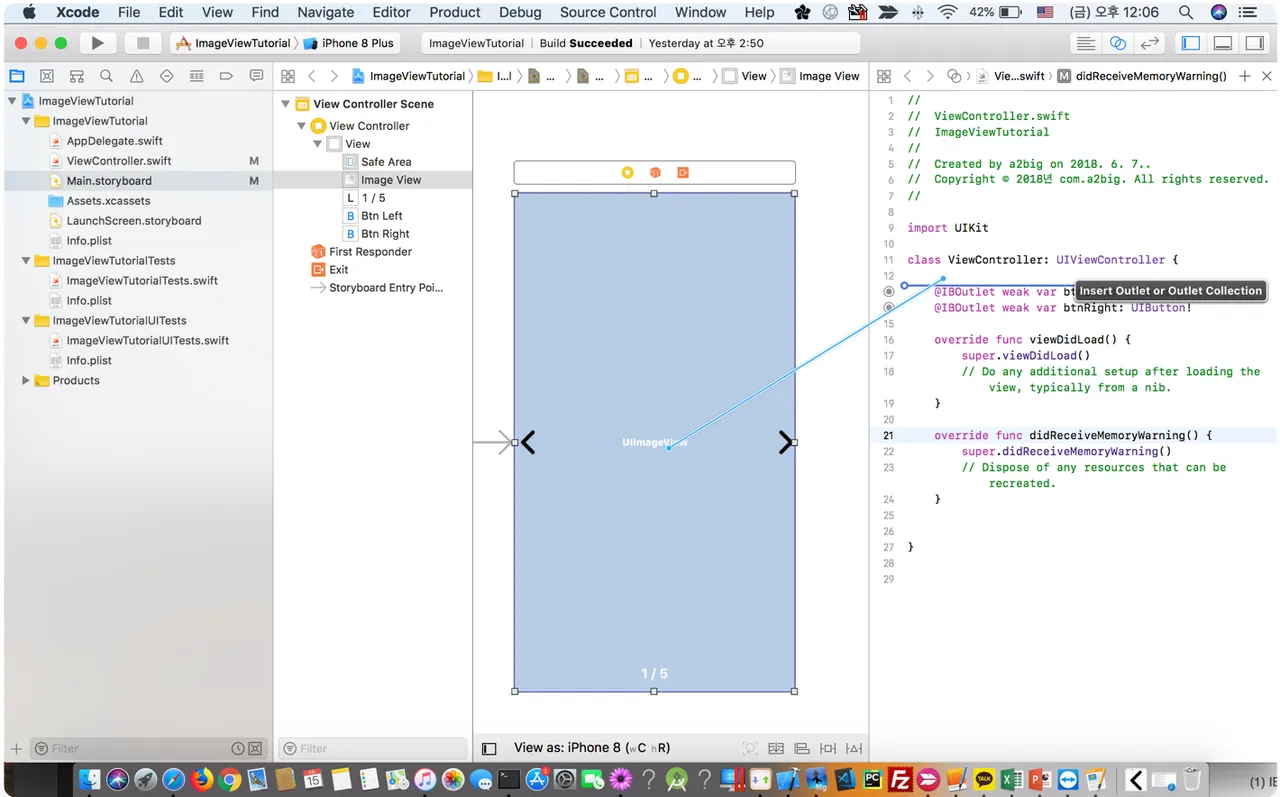The image size is (1280, 797).
Task: Click the Image View jump bar item
Action: coord(820,76)
